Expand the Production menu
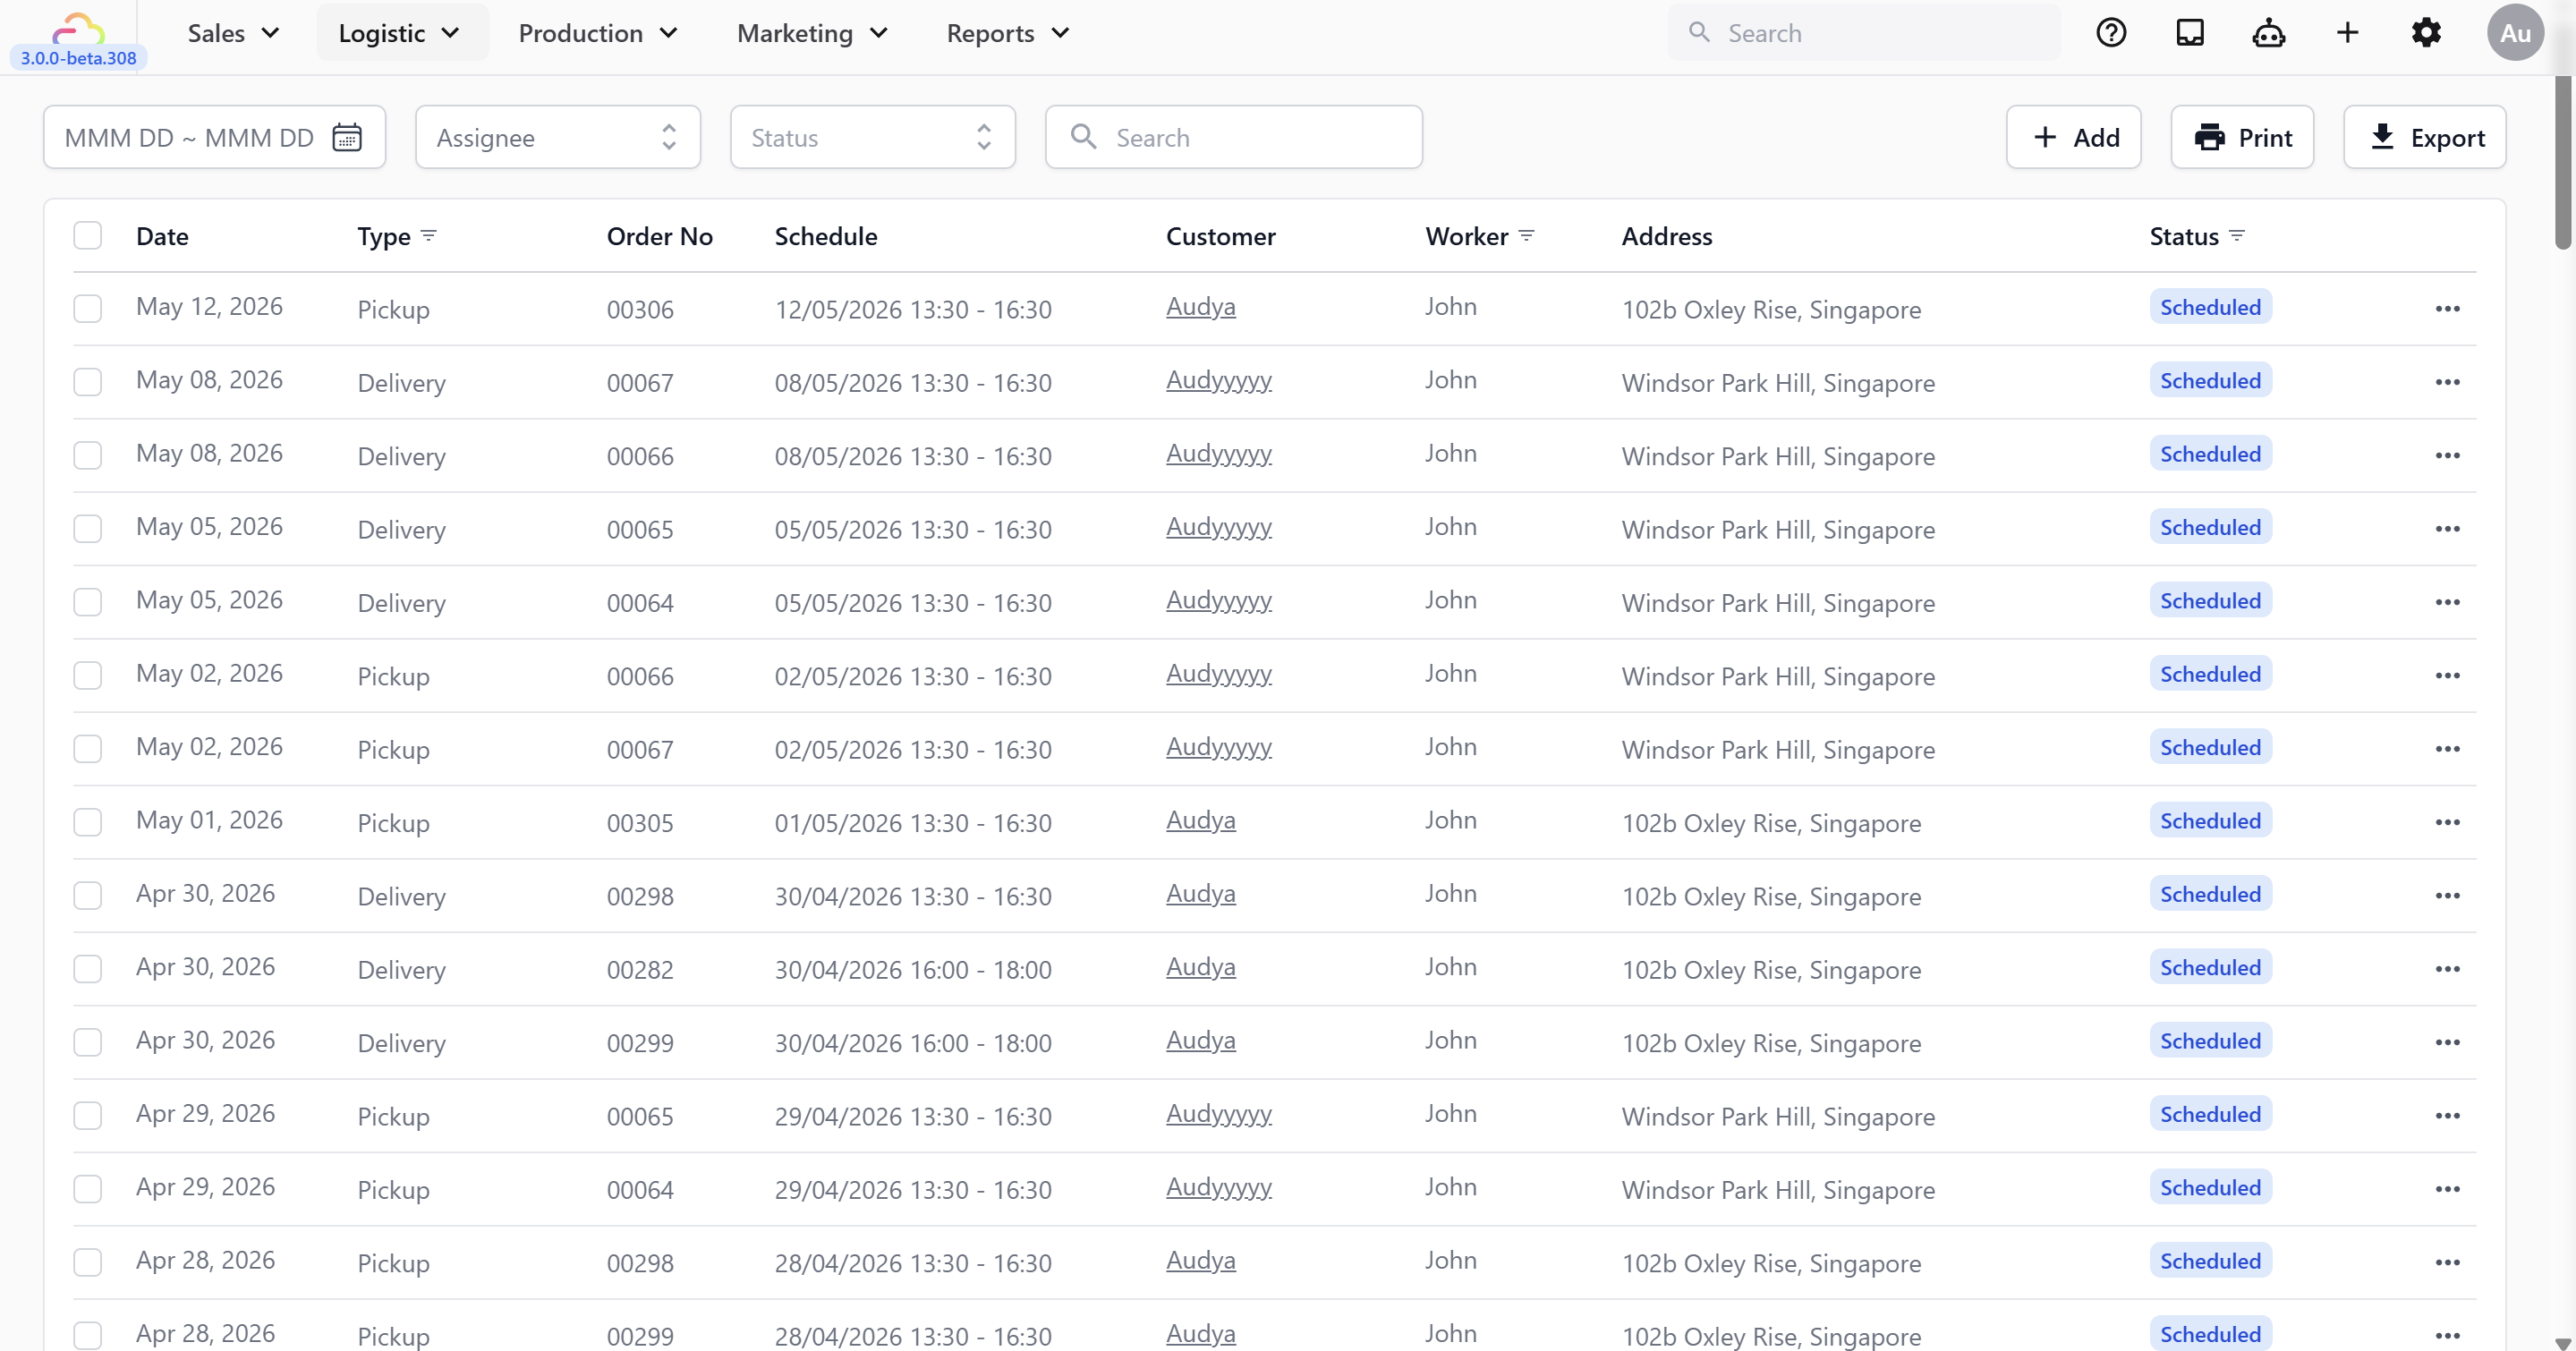2576x1351 pixels. 598,33
